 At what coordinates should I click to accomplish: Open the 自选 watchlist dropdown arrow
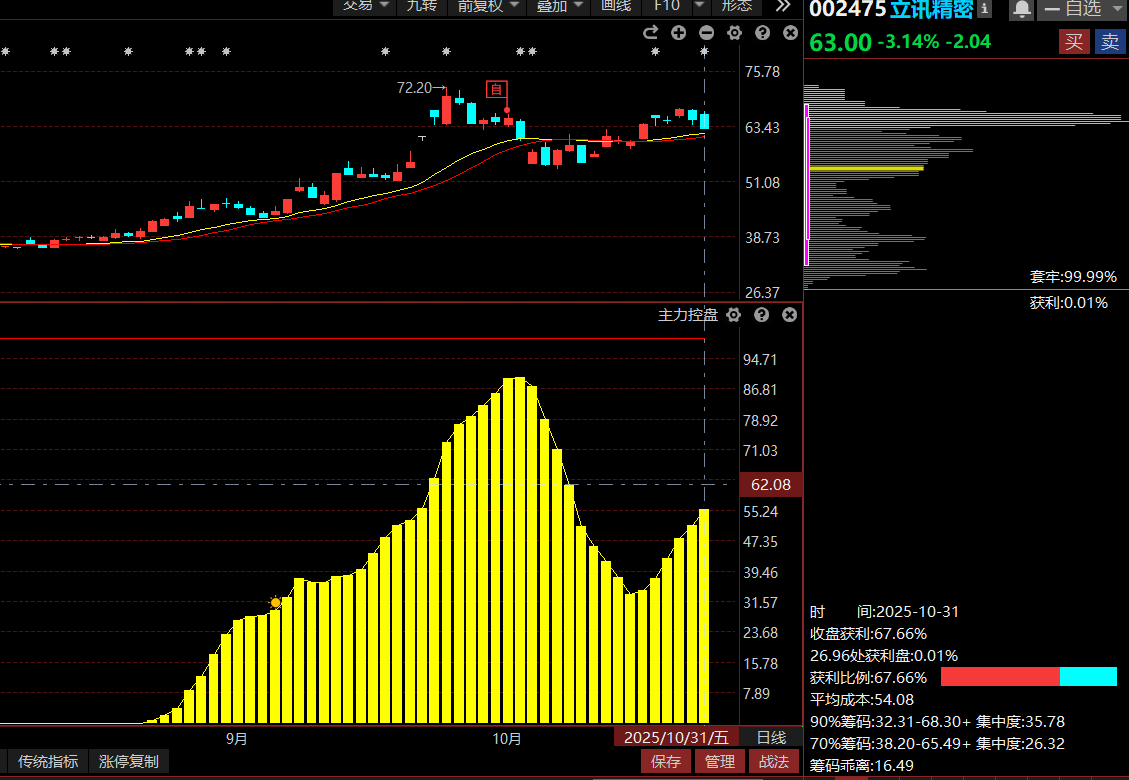(1117, 9)
